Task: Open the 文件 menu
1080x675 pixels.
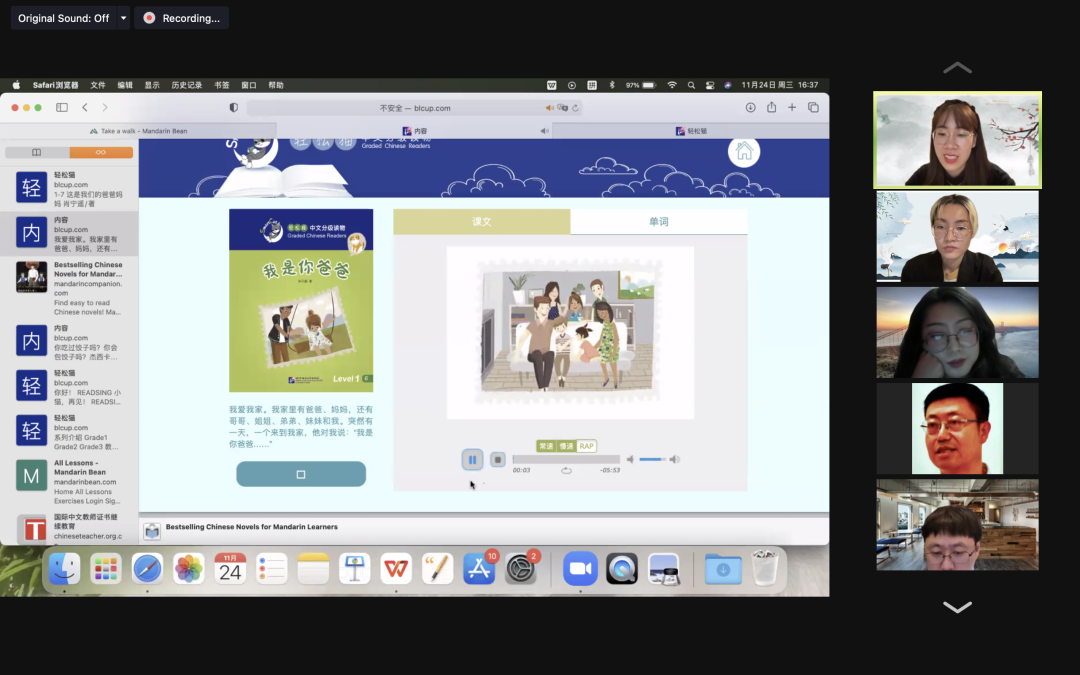Action: pyautogui.click(x=98, y=85)
